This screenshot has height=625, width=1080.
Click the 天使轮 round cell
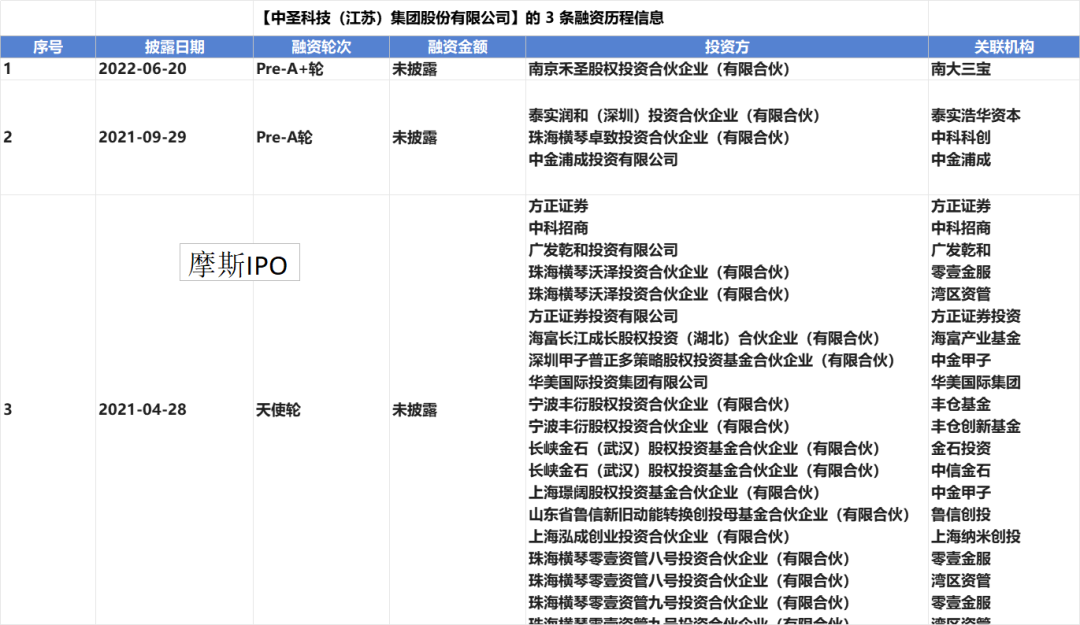coord(278,409)
